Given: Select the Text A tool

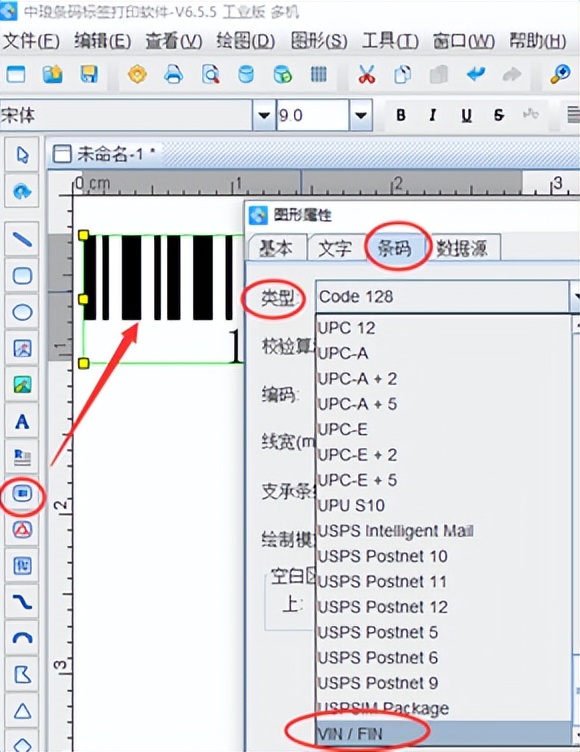Looking at the screenshot, I should (x=22, y=422).
